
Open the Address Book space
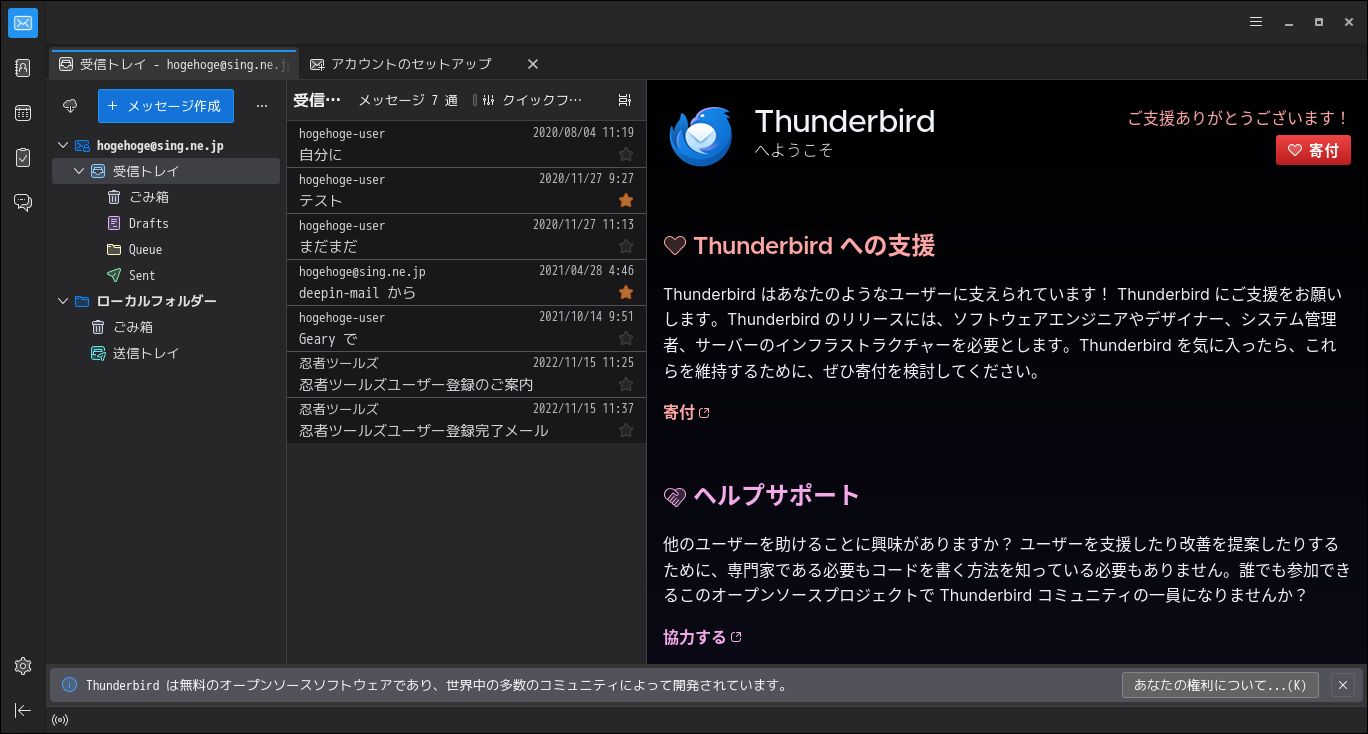pyautogui.click(x=23, y=68)
